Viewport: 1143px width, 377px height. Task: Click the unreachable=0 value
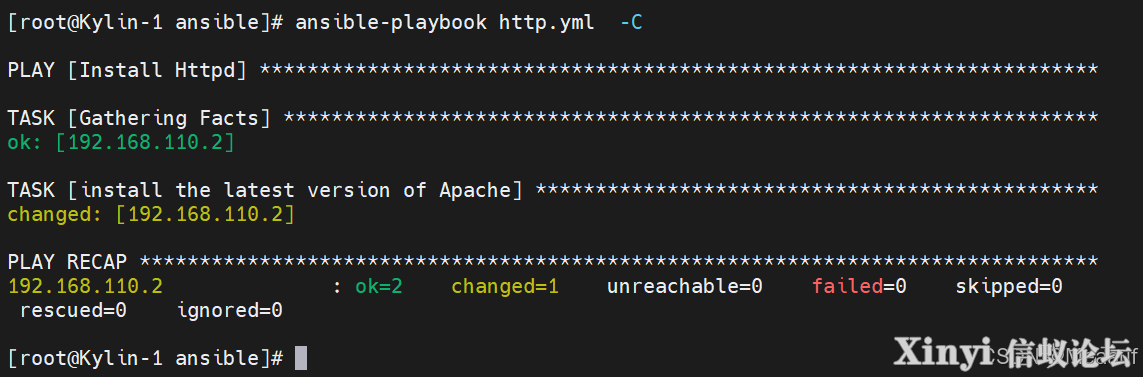click(684, 286)
